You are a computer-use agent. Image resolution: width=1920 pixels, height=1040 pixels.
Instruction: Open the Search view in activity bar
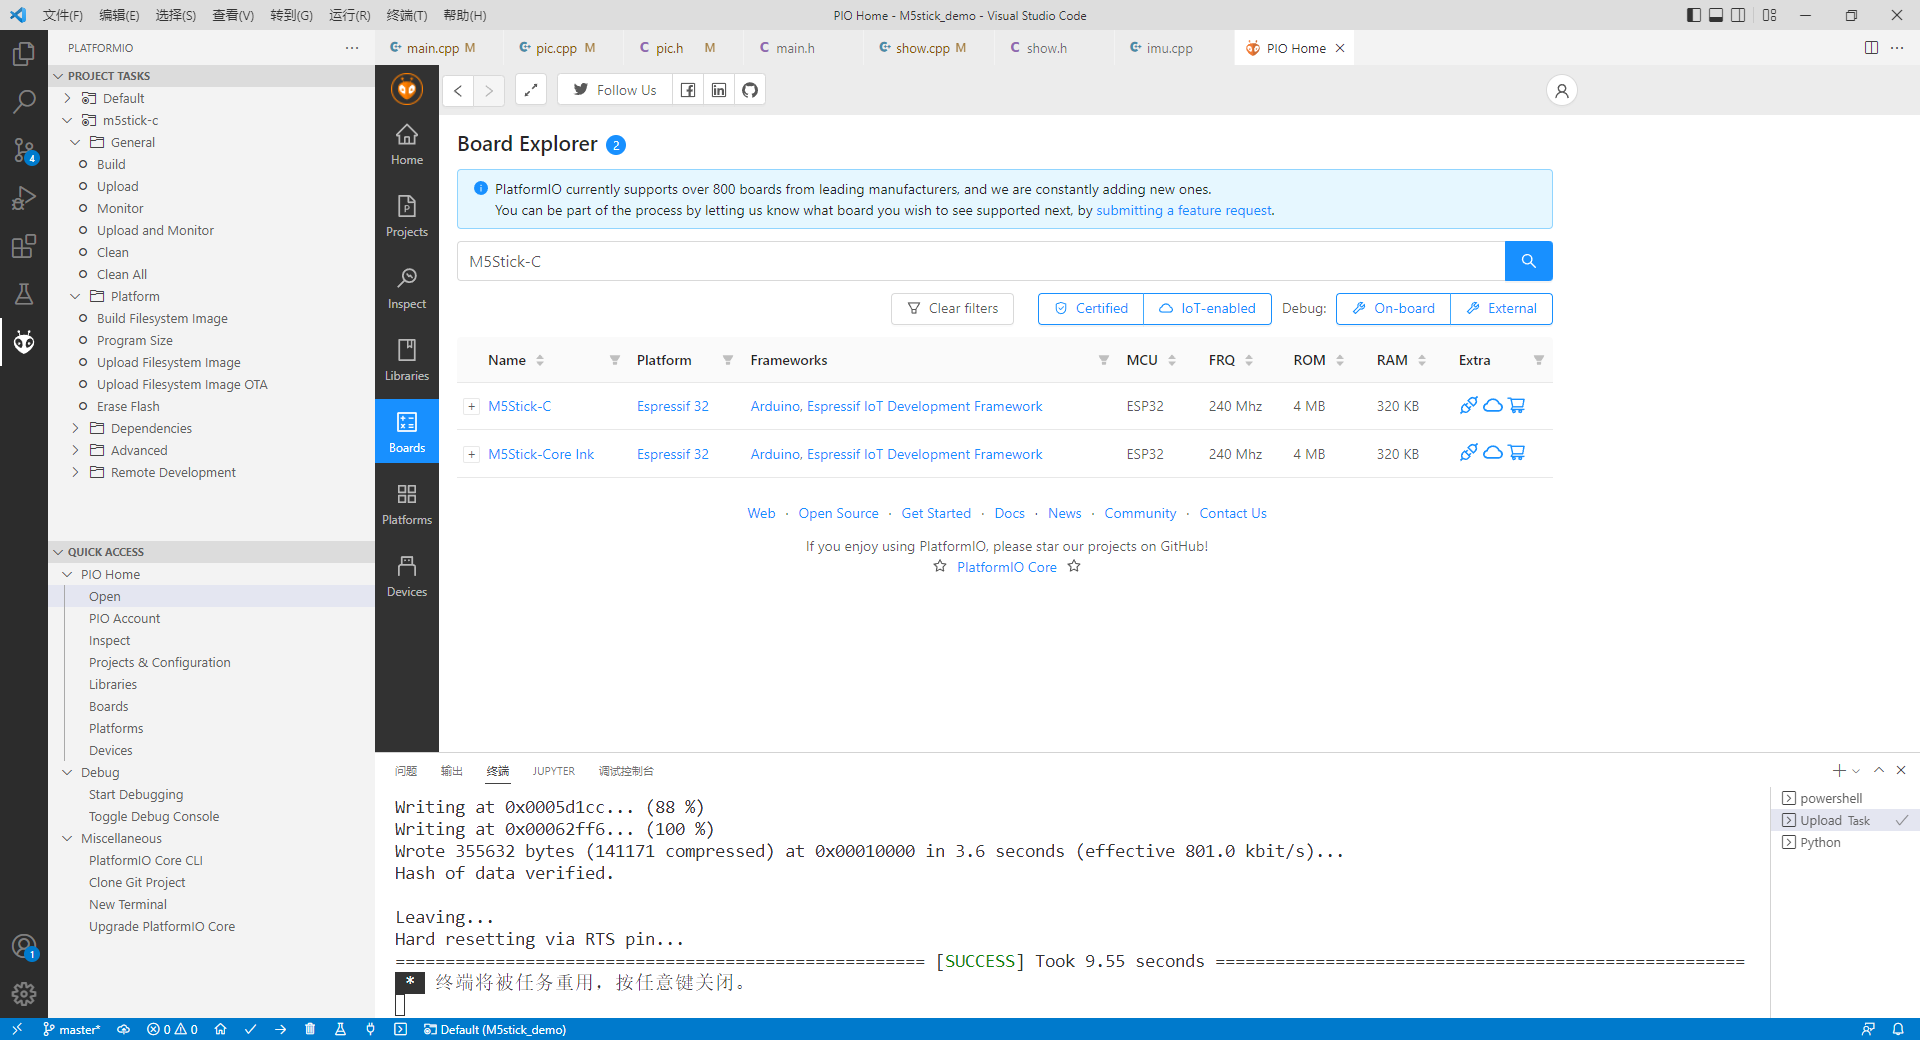tap(24, 101)
